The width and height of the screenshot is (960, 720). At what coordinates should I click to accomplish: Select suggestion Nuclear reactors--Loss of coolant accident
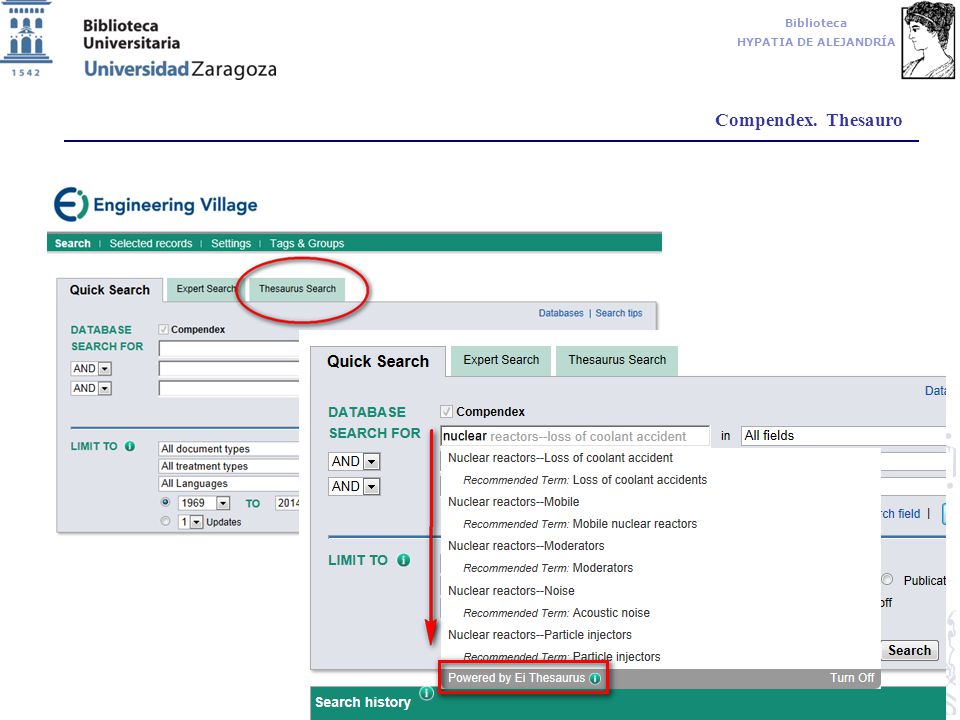coord(560,458)
